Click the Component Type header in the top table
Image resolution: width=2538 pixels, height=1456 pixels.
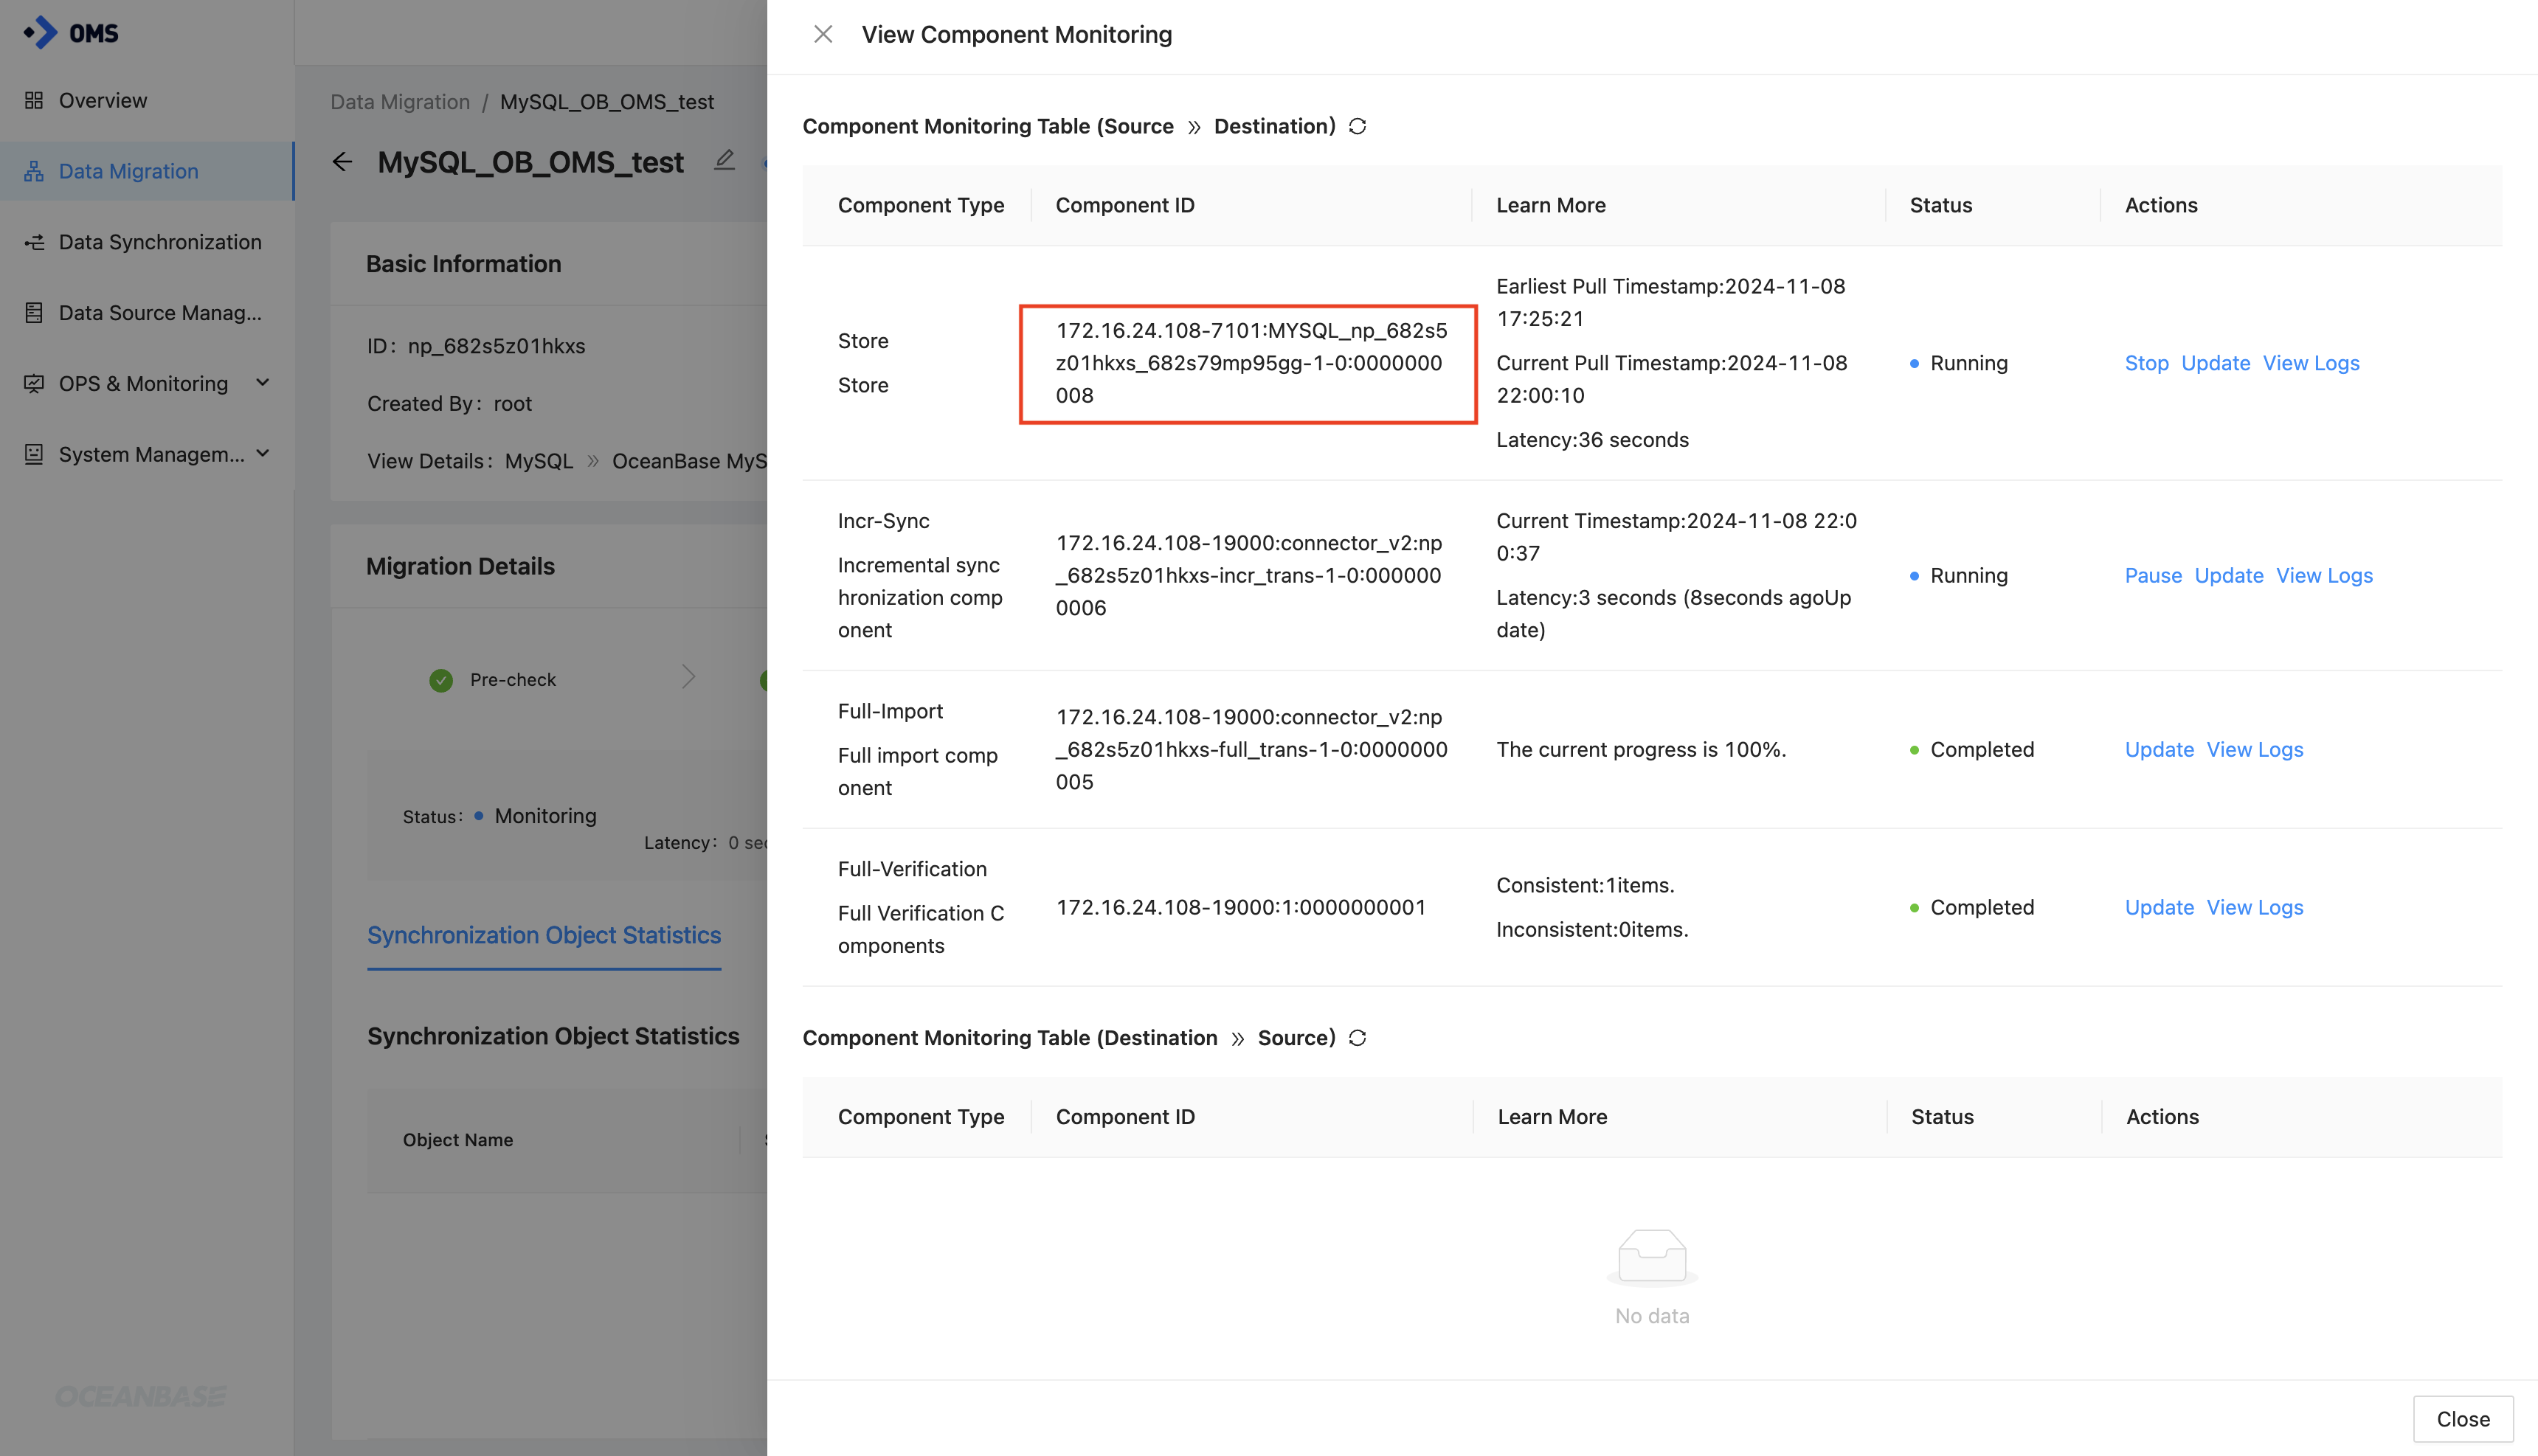click(921, 205)
